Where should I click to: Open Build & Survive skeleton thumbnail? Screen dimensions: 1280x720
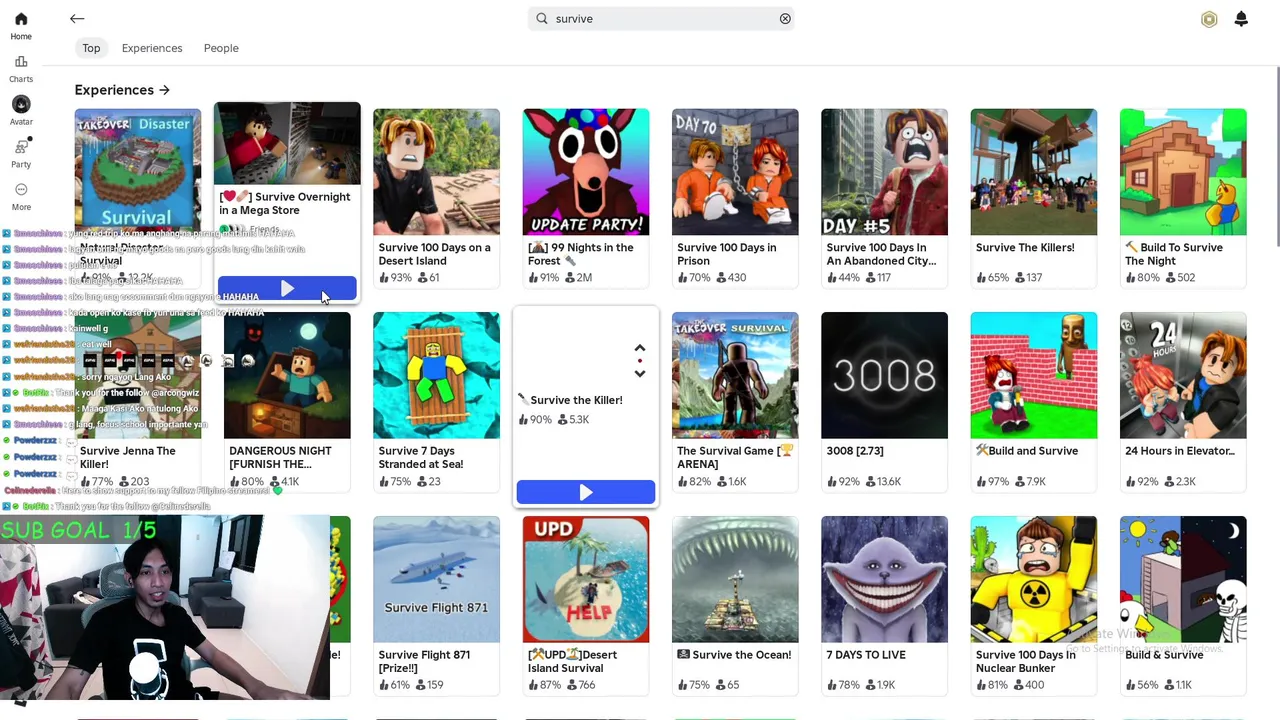1183,579
